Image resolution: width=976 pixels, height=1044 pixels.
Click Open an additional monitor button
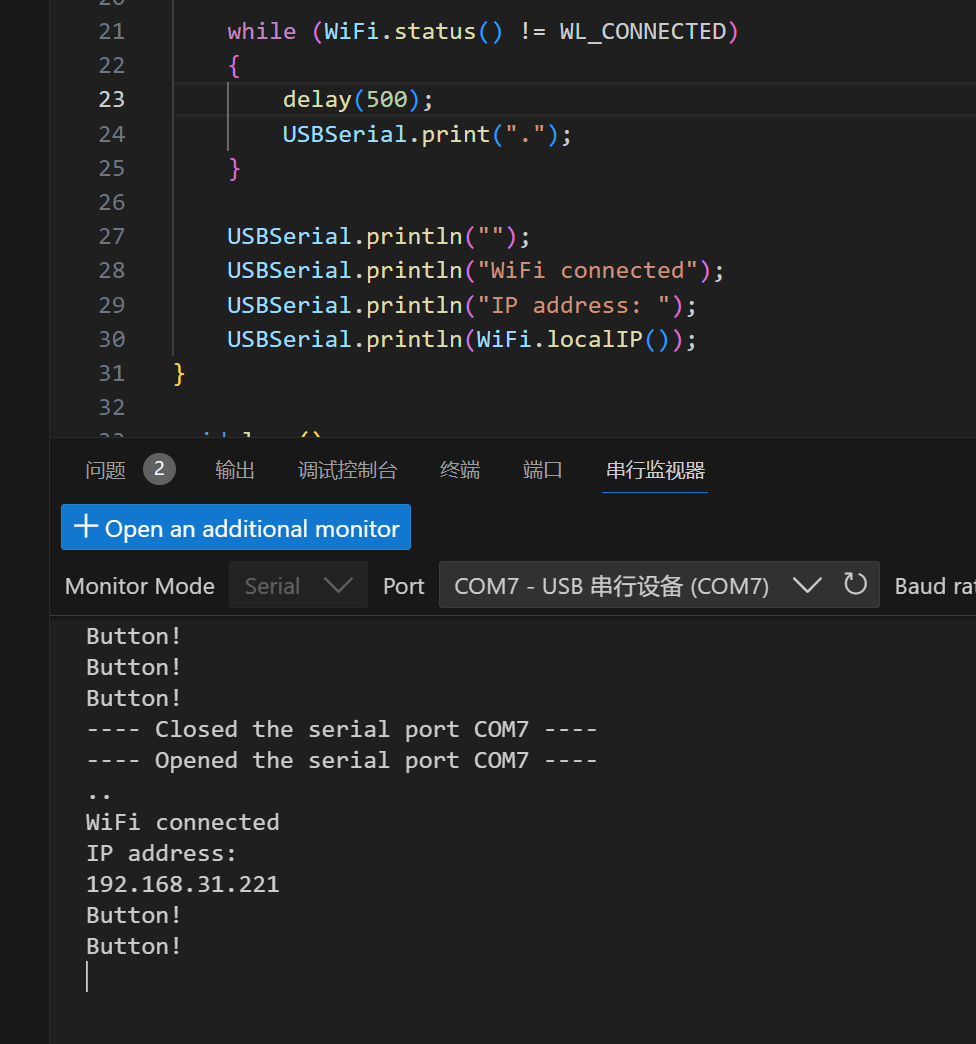(236, 527)
